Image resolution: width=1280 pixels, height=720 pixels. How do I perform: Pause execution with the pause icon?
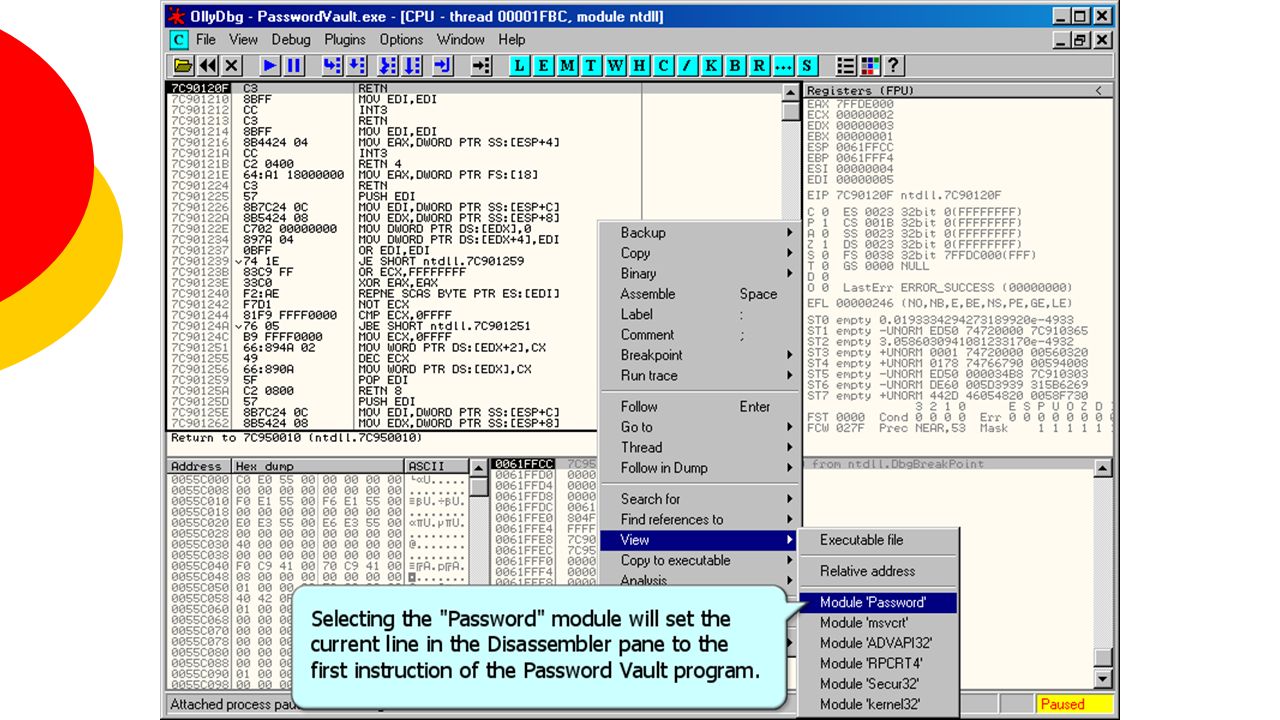click(x=294, y=66)
